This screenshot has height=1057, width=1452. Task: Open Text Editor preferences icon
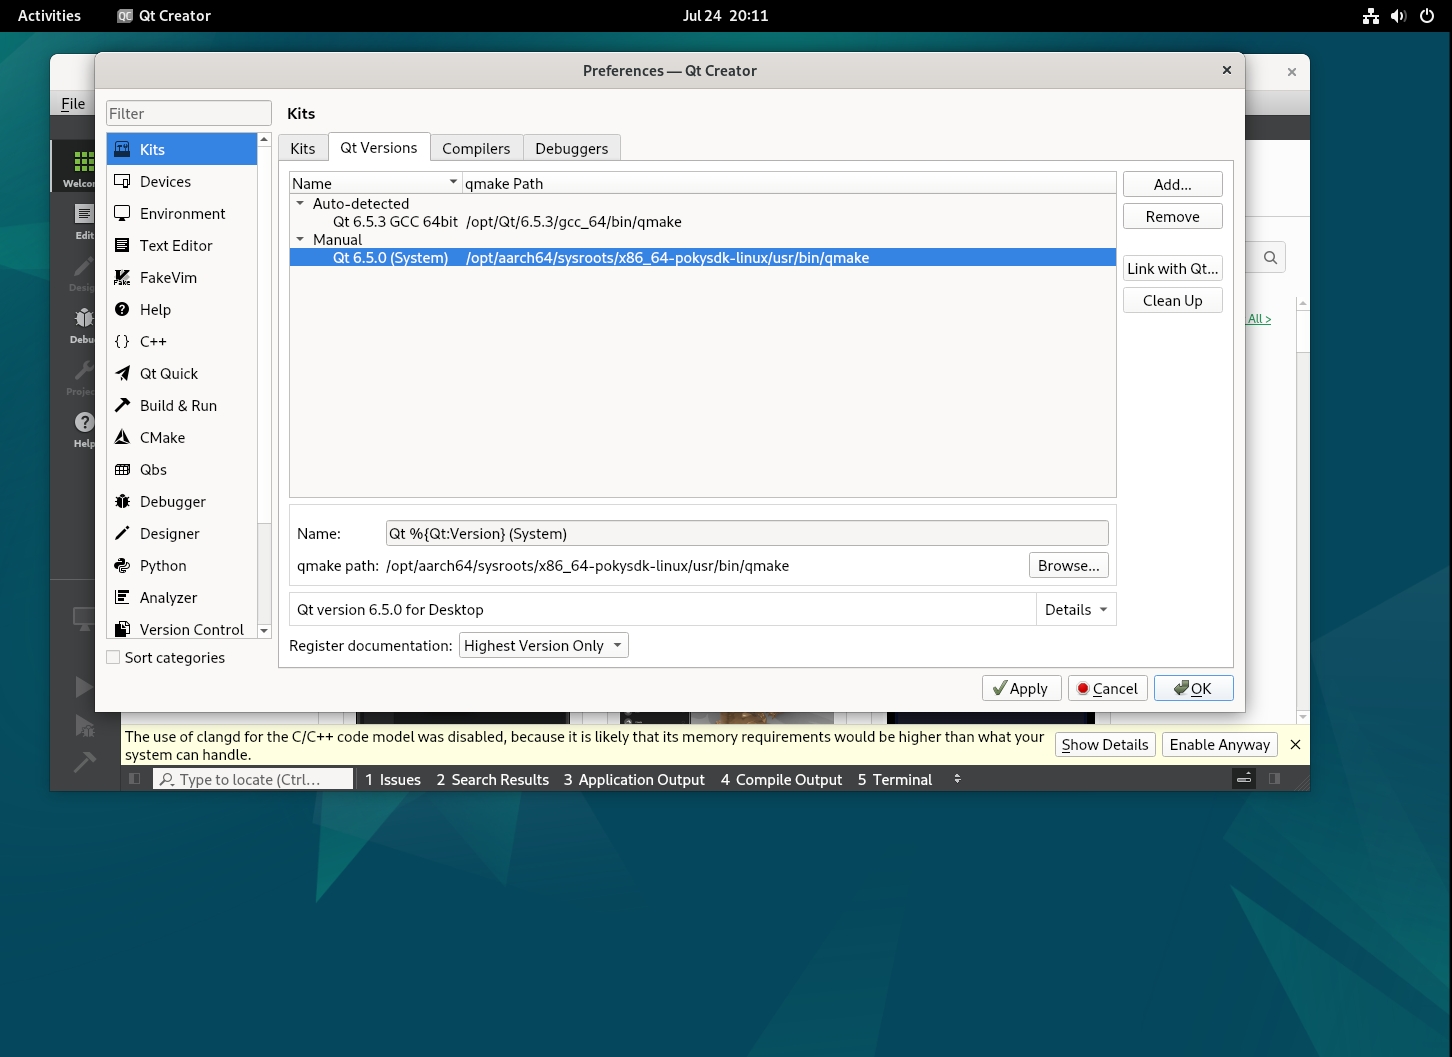click(x=123, y=245)
